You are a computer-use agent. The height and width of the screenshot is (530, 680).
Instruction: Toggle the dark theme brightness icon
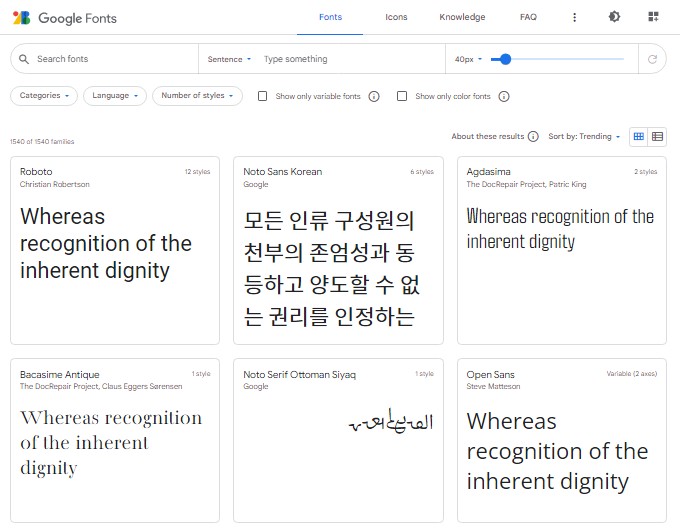pos(614,17)
